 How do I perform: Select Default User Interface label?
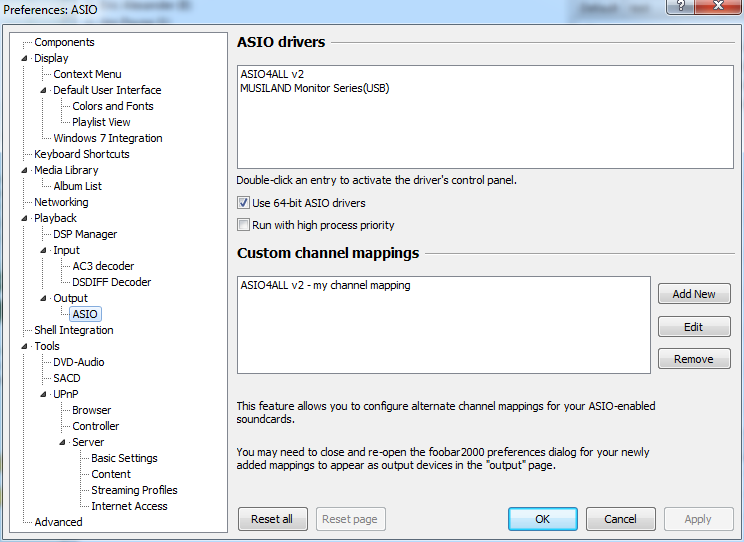pyautogui.click(x=107, y=90)
